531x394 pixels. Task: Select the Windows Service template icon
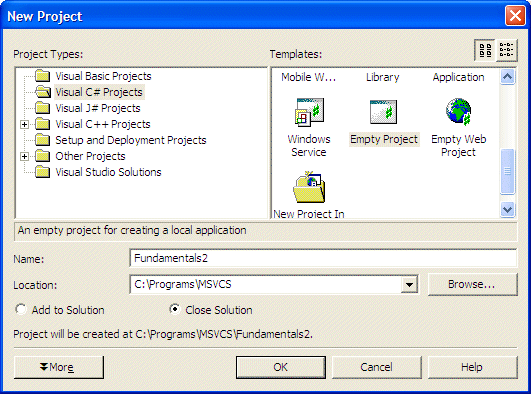[x=310, y=112]
